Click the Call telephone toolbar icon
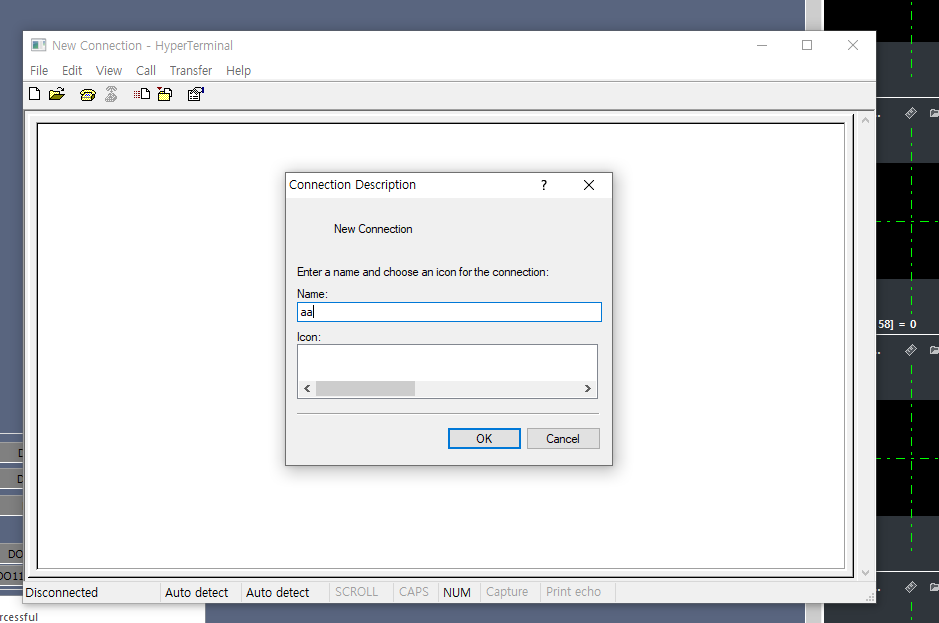Screen dimensions: 939x623 pyautogui.click(x=87, y=95)
